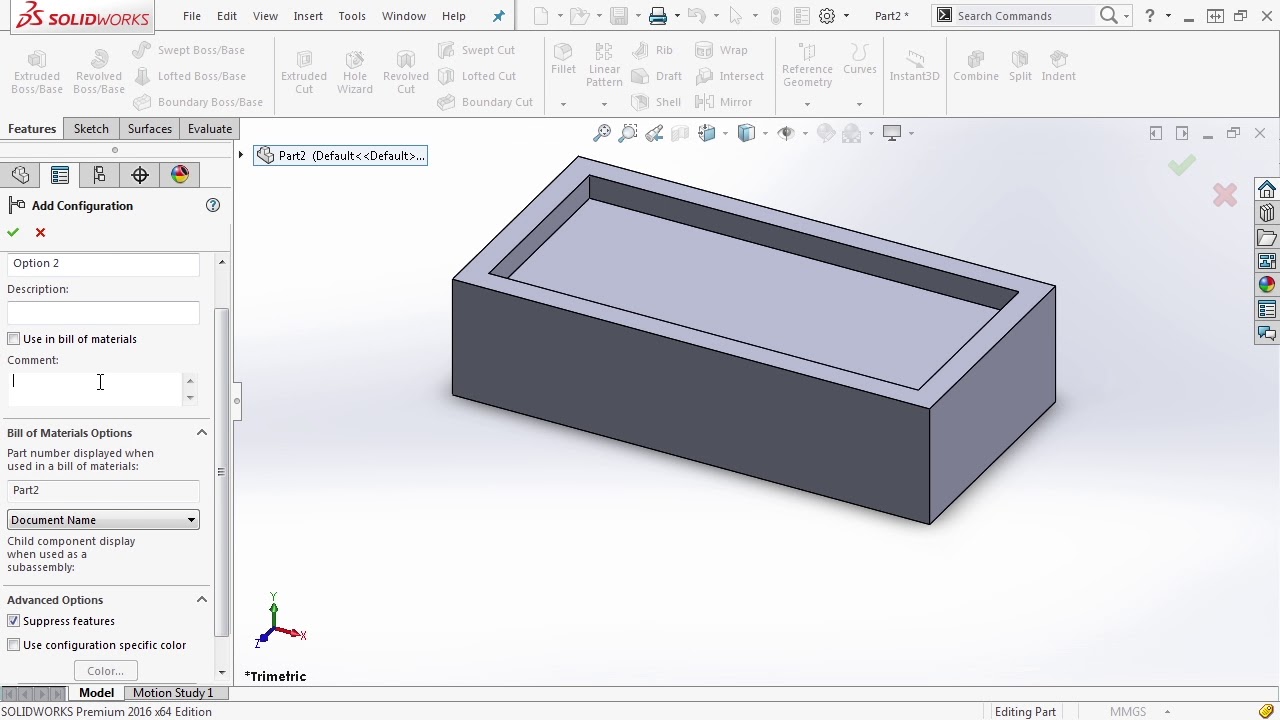This screenshot has width=1280, height=720.
Task: Select the Motion Study 1 tab
Action: [x=173, y=693]
